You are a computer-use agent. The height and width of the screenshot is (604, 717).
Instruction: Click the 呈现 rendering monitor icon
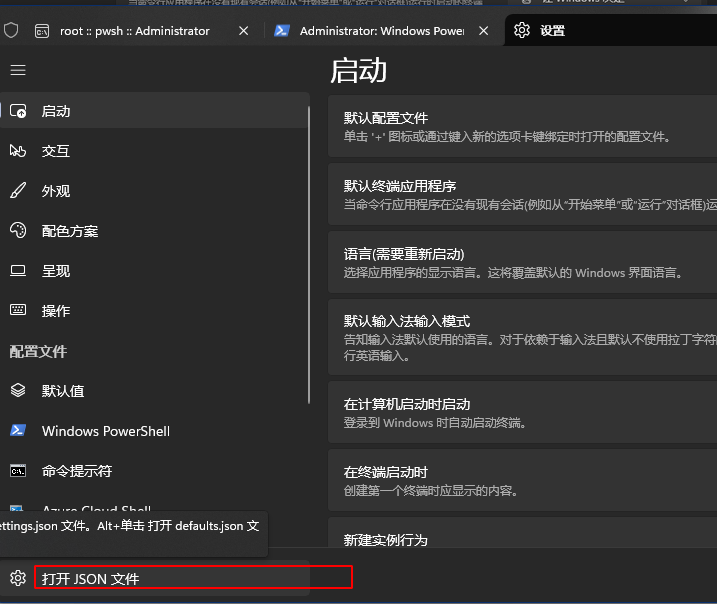(x=18, y=271)
